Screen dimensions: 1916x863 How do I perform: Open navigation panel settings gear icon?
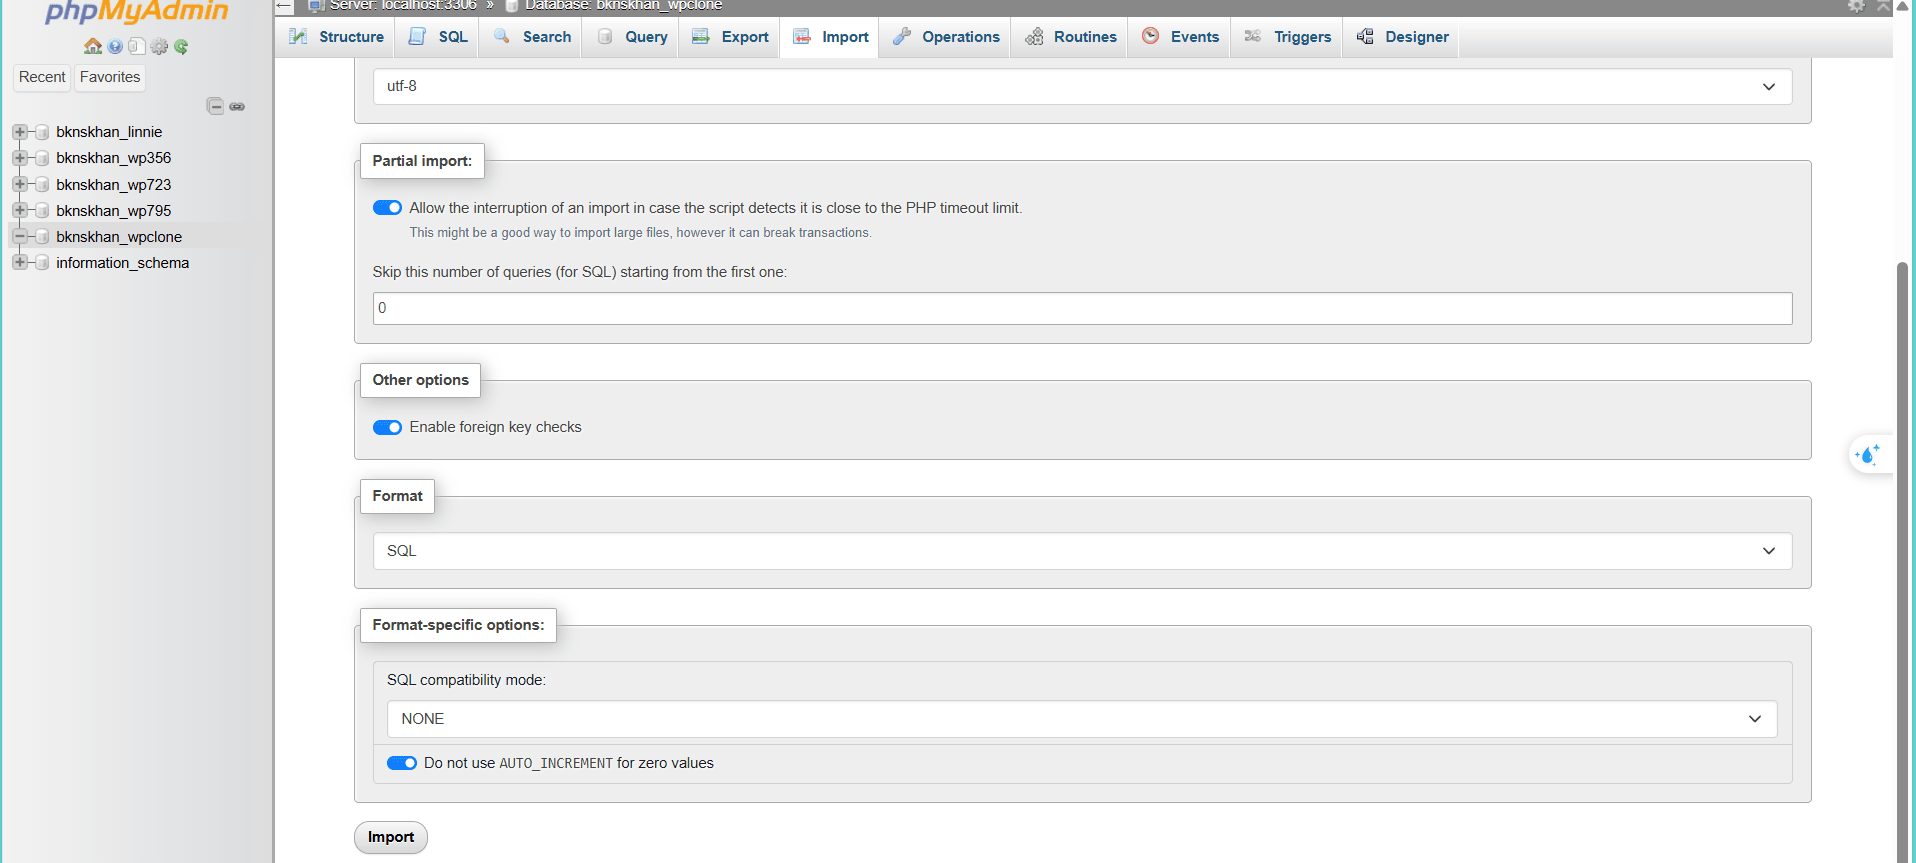(x=159, y=46)
